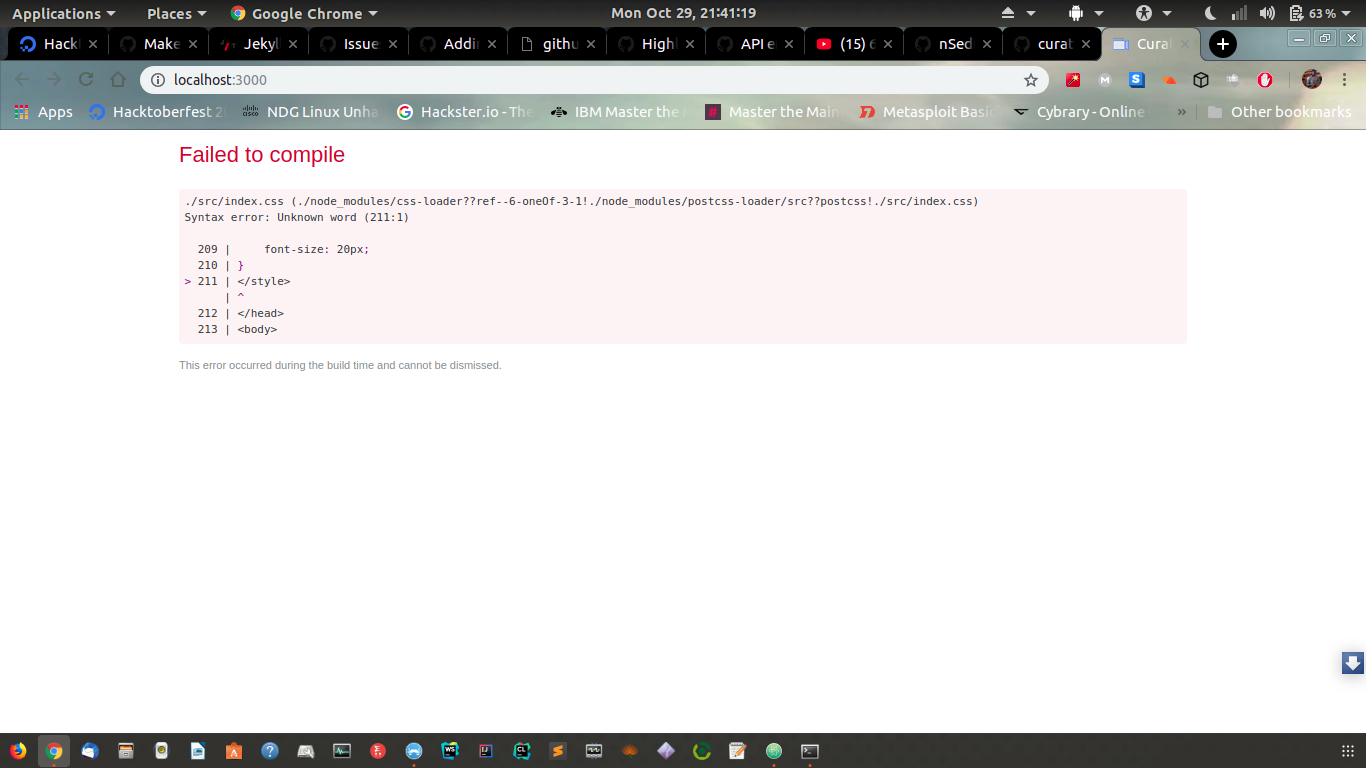The height and width of the screenshot is (768, 1366).
Task: Toggle night light moon icon
Action: [x=1210, y=13]
